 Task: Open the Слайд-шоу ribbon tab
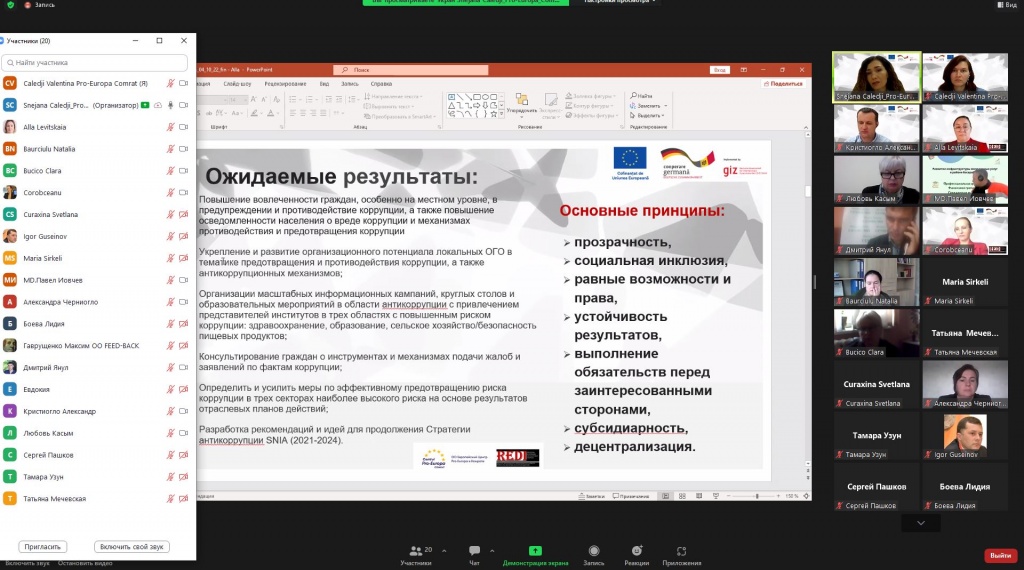pyautogui.click(x=237, y=84)
